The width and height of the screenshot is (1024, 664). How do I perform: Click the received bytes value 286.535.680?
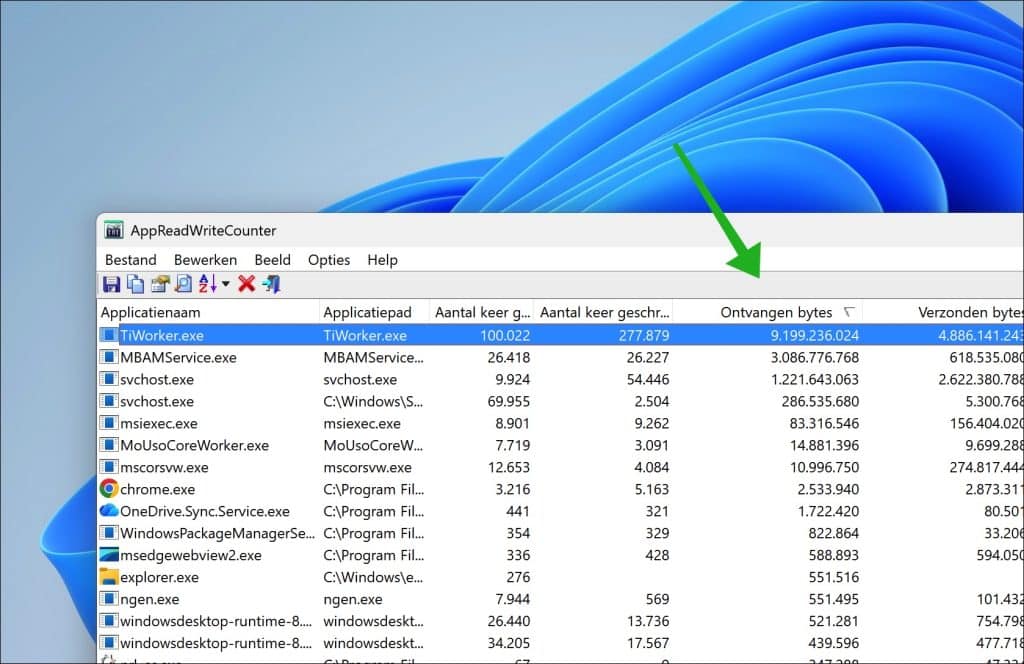[x=820, y=402]
